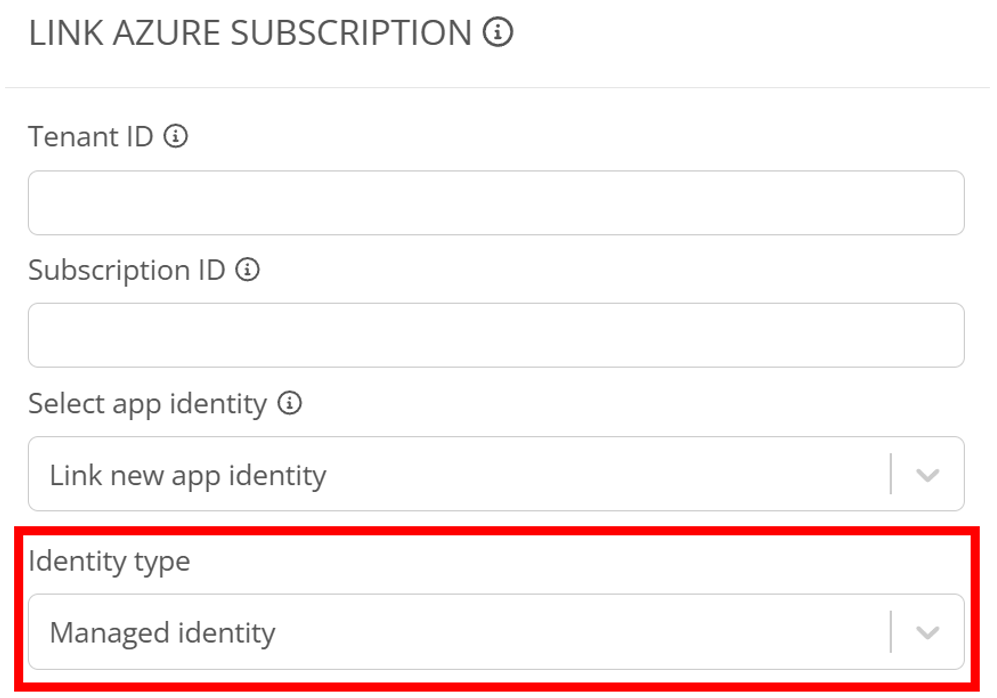Click the Subscription ID info icon
The image size is (997, 698).
pos(247,270)
